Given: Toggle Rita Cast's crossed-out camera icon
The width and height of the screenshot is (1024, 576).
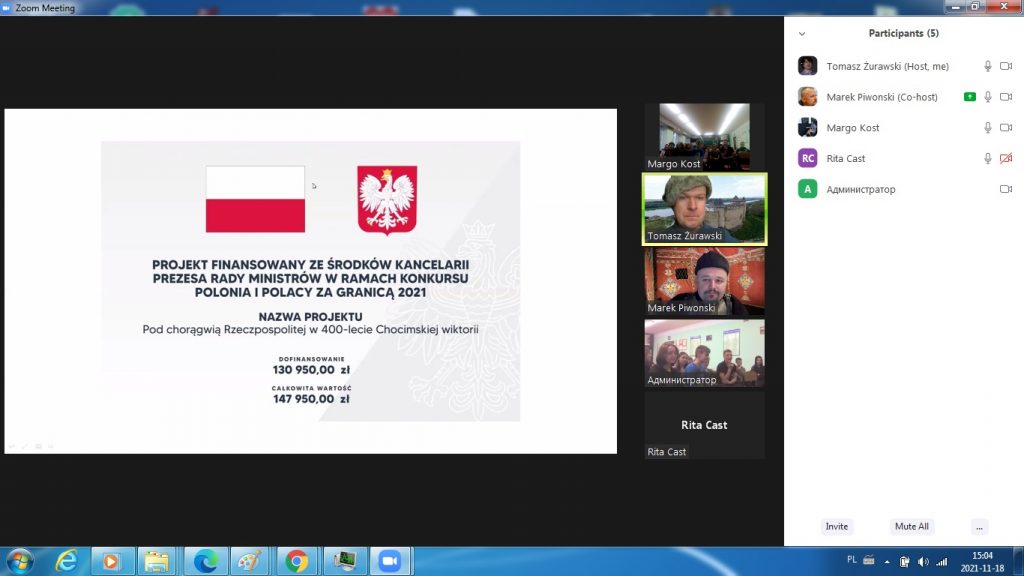Looking at the screenshot, I should [1006, 159].
